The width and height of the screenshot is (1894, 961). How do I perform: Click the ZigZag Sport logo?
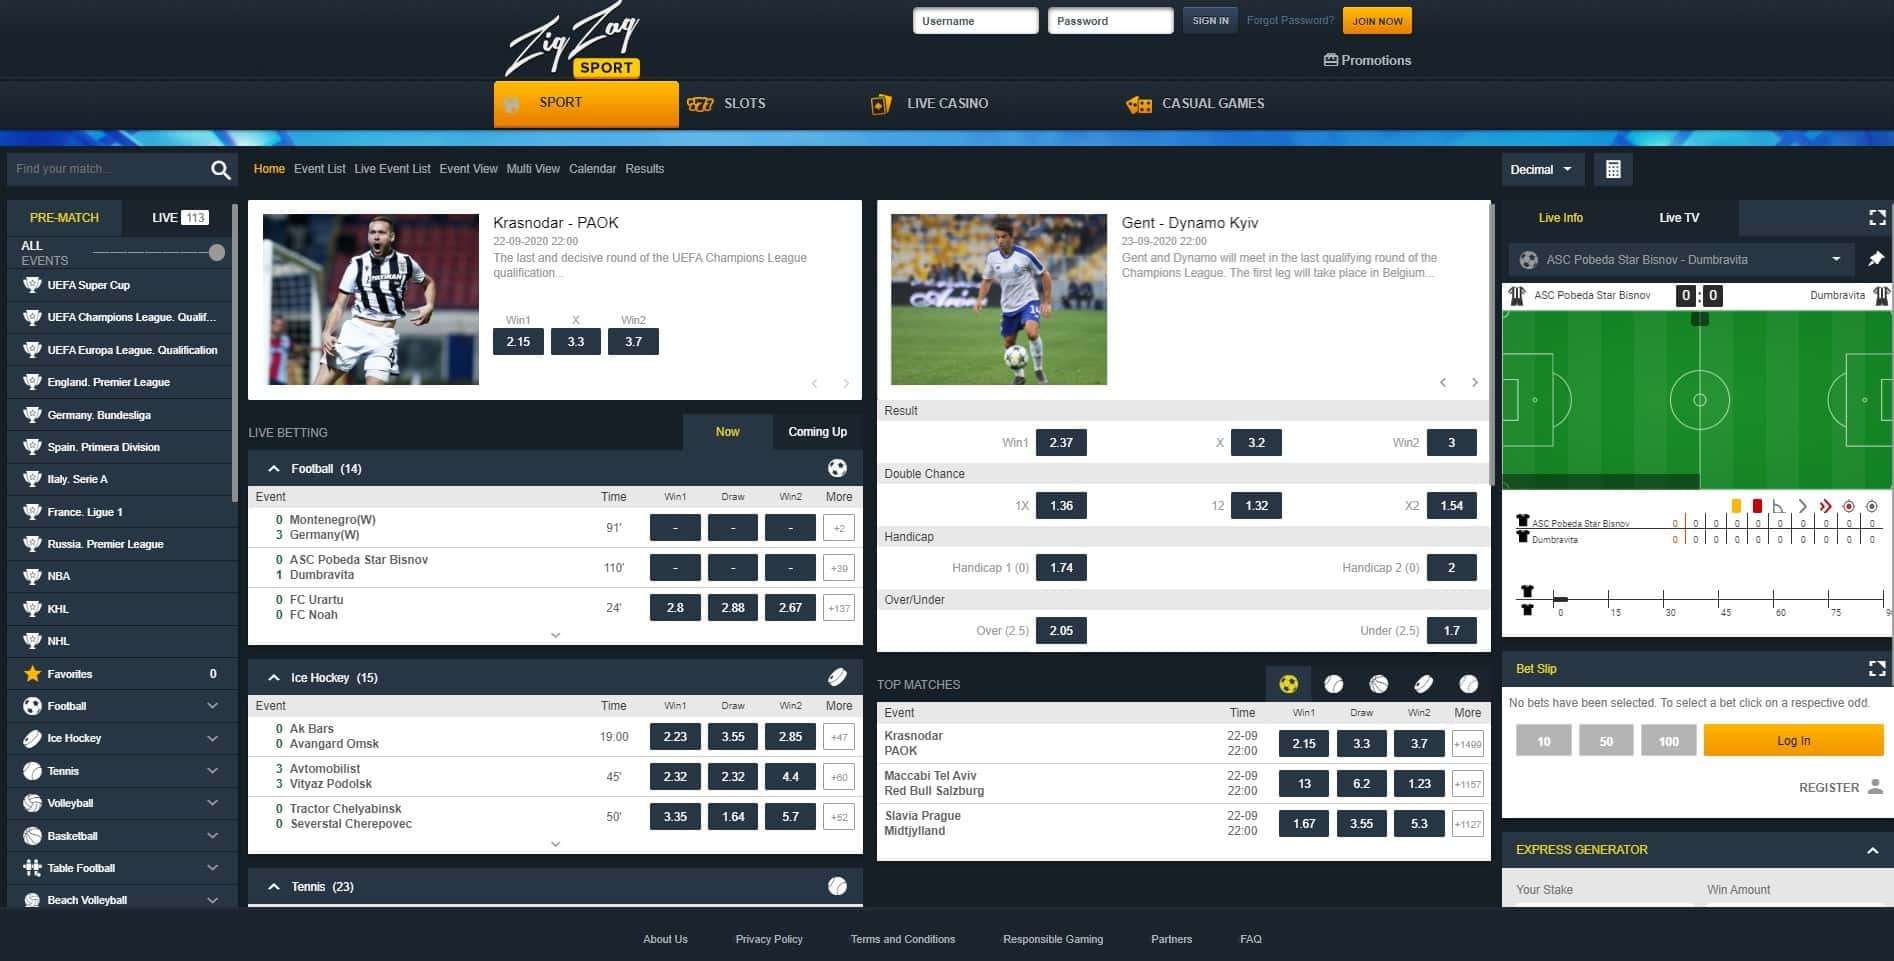(574, 42)
